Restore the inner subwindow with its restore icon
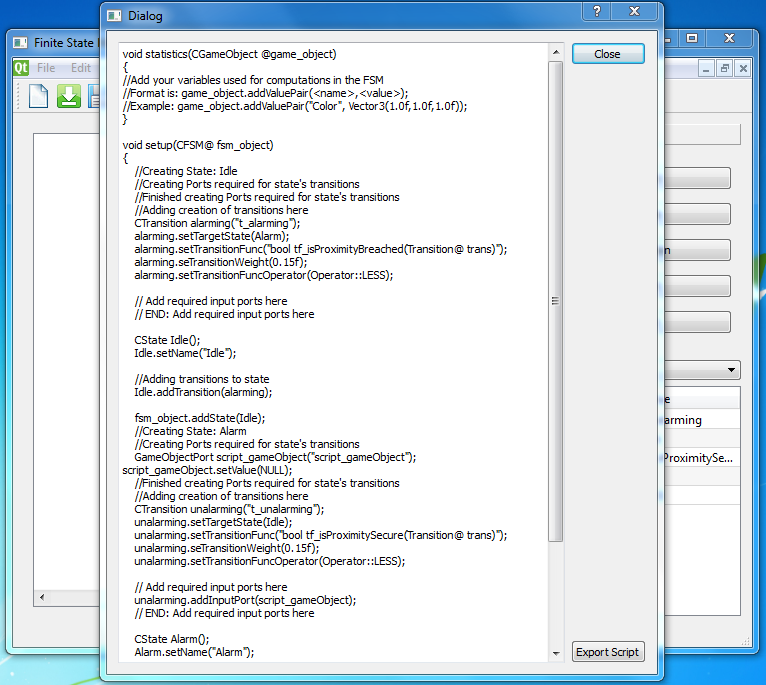 tap(725, 68)
